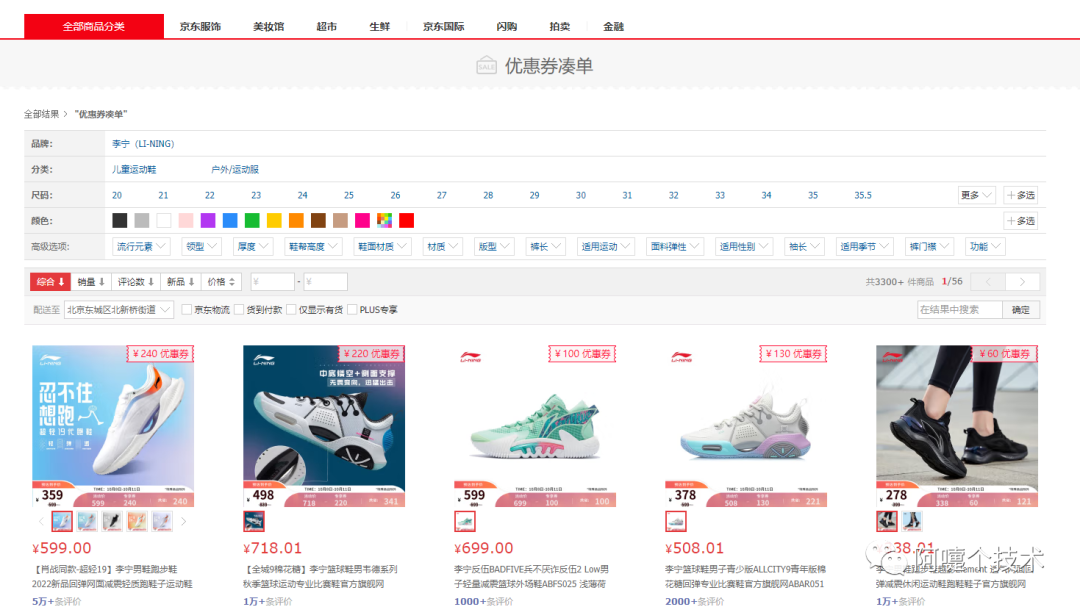Check the 仅显示有货 checkbox

tap(291, 310)
